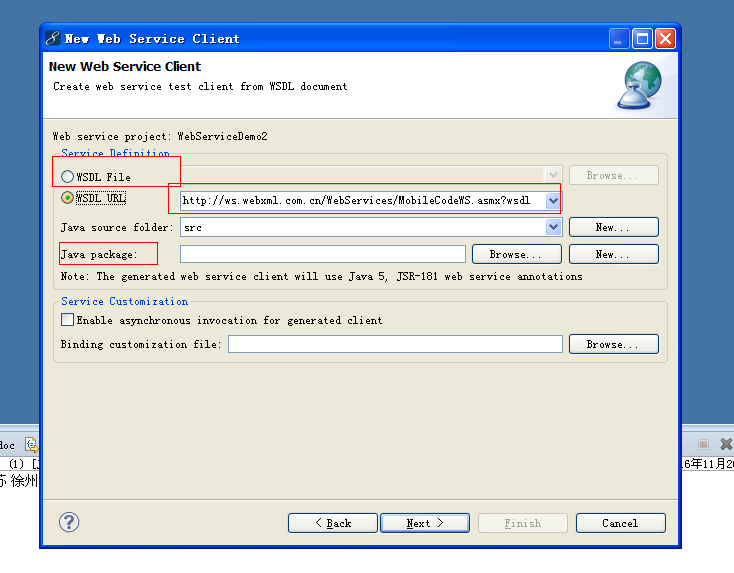Click the Finish button
This screenshot has width=734, height=573.
(523, 523)
